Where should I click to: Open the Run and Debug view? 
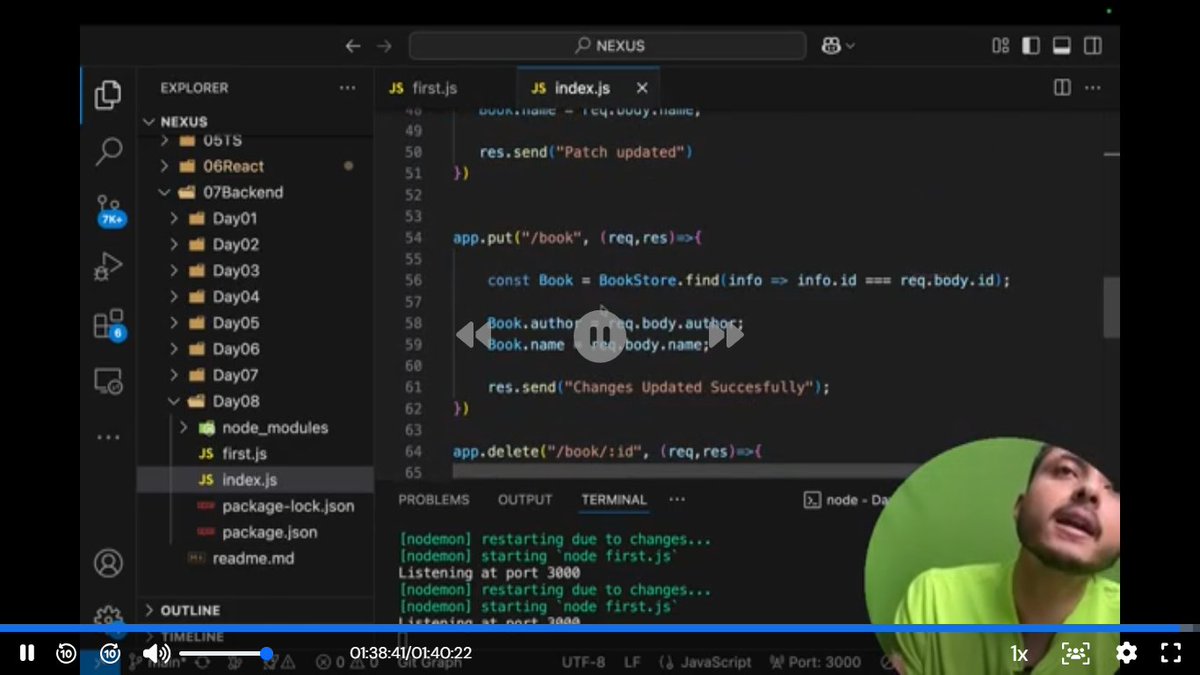pos(108,266)
